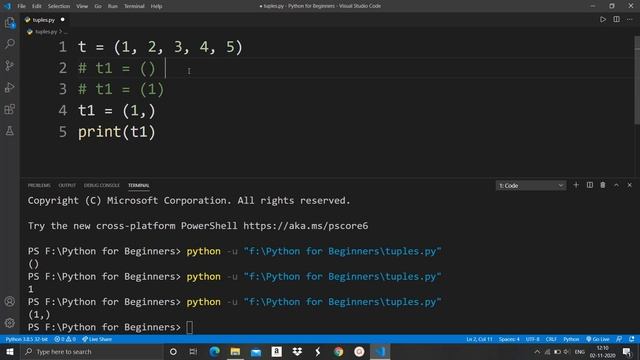Open File Explorer from taskbar
Viewport: 640px width, 360px height.
click(235, 351)
